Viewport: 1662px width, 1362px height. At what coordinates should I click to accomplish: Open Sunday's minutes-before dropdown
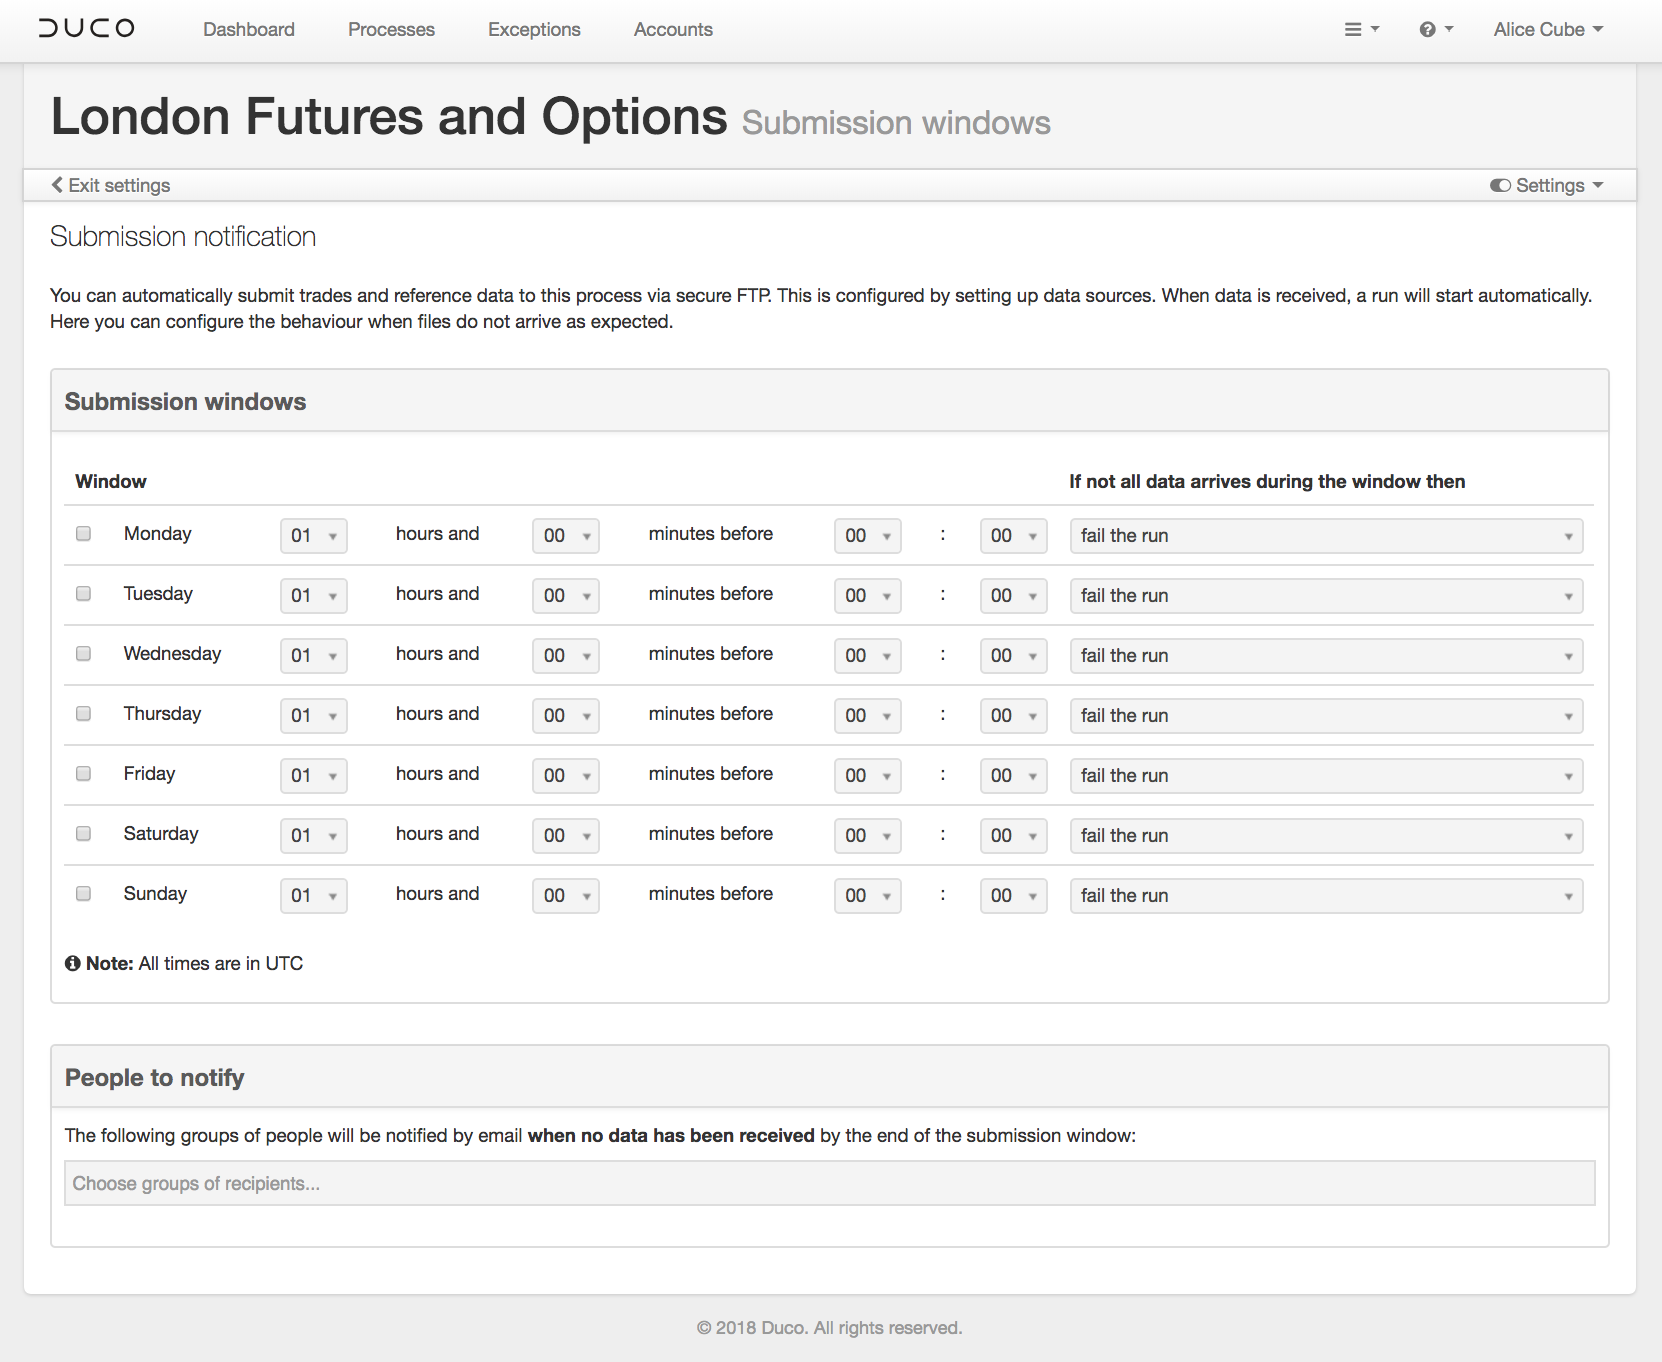(x=566, y=896)
